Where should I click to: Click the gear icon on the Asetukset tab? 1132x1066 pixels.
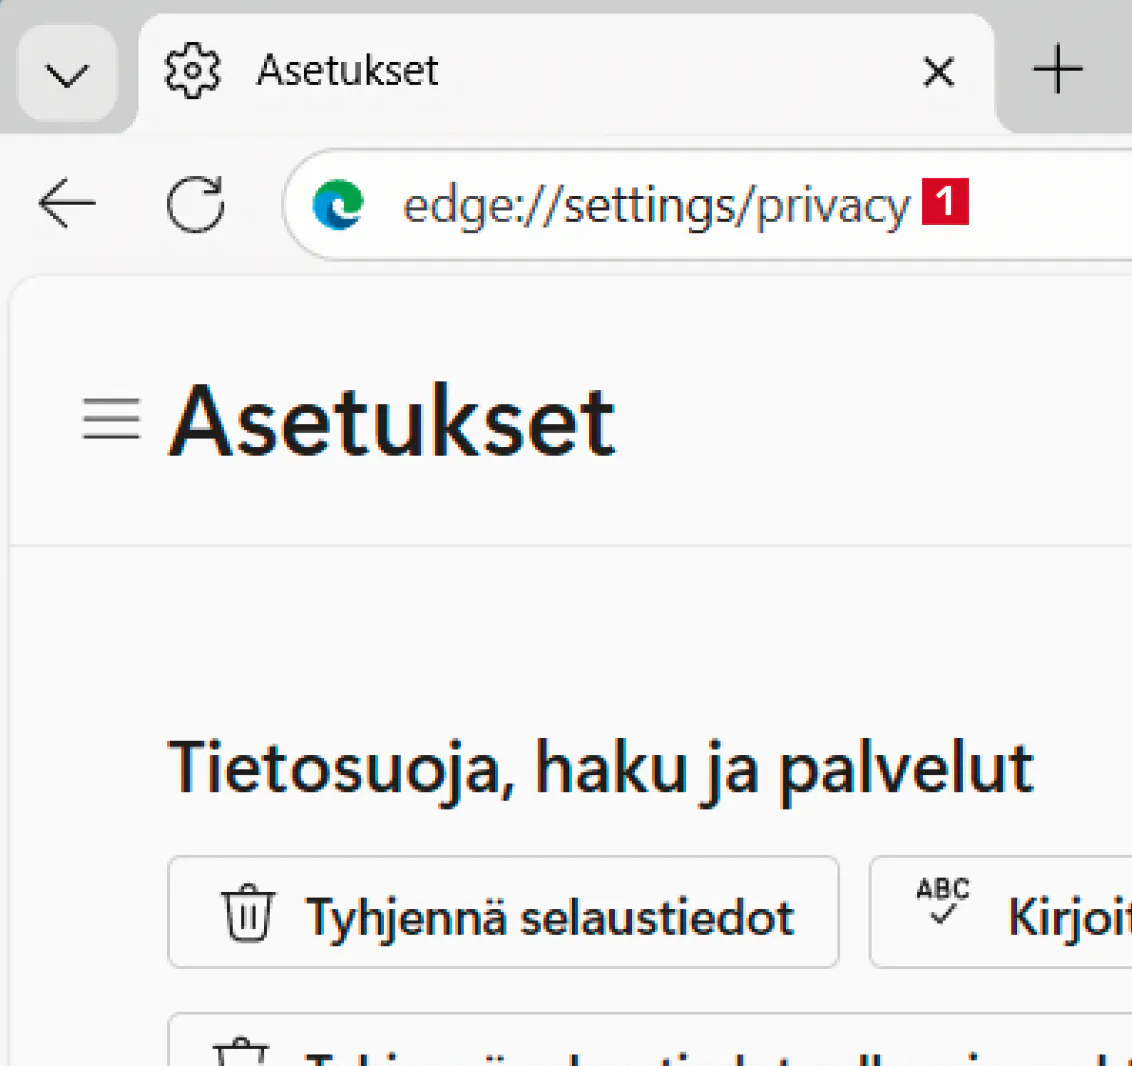tap(192, 71)
